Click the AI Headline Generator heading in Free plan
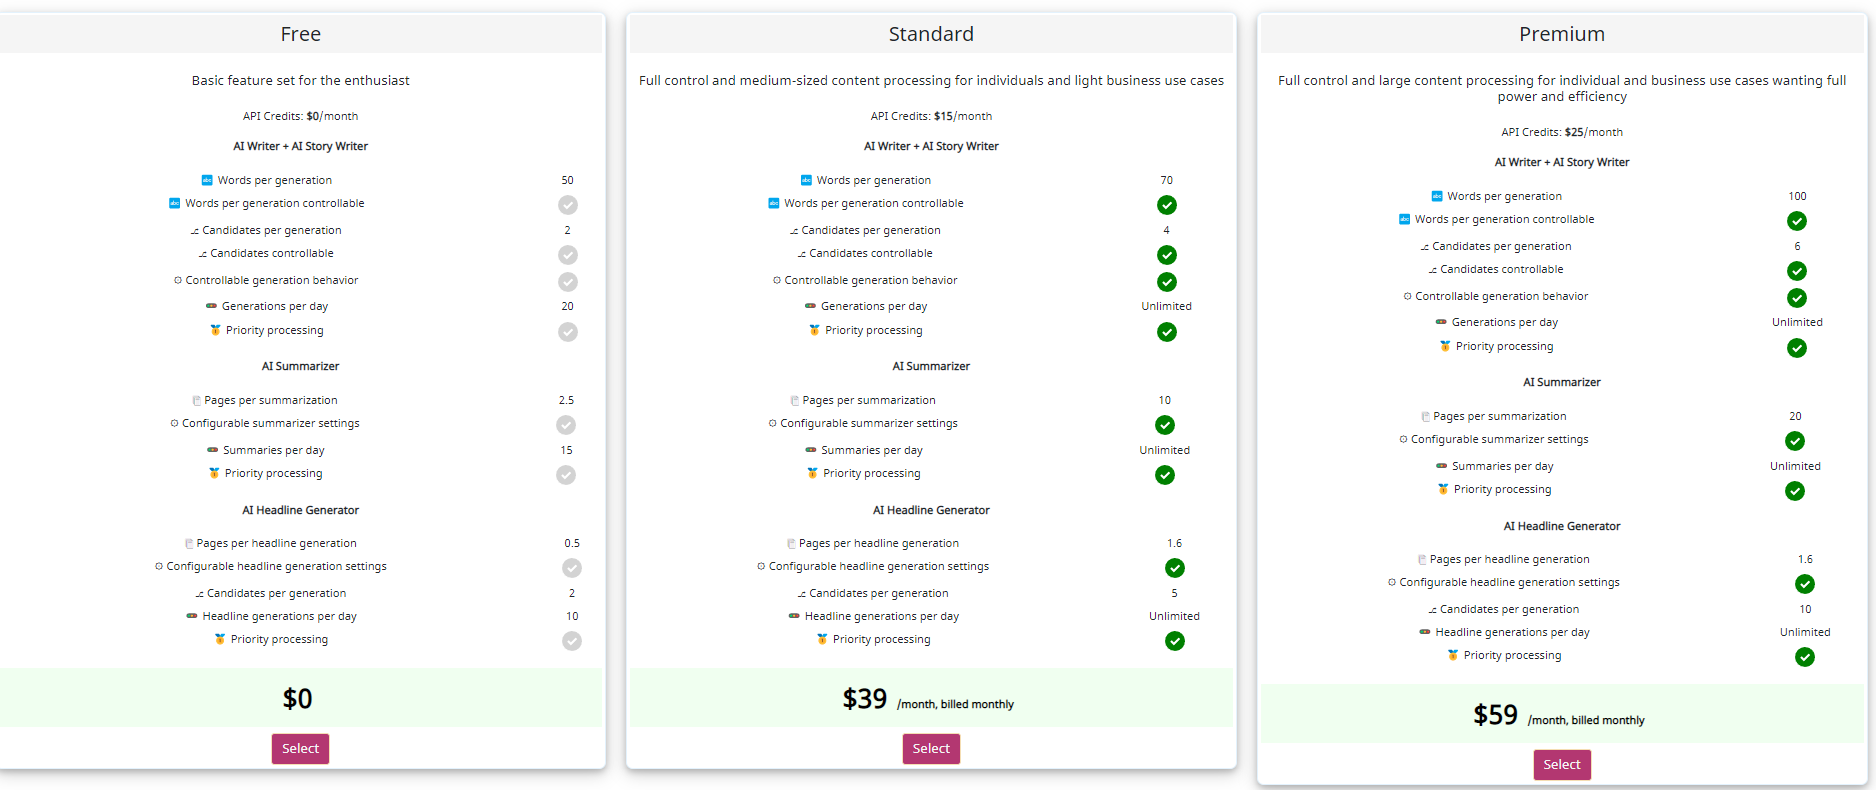Screen dimensions: 1876x790 [x=300, y=510]
